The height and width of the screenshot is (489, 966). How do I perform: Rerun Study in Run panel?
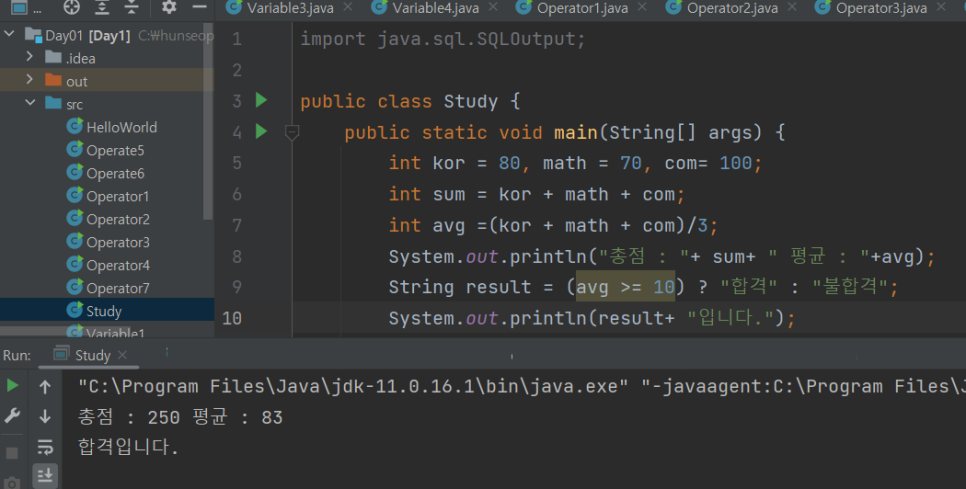pos(12,386)
